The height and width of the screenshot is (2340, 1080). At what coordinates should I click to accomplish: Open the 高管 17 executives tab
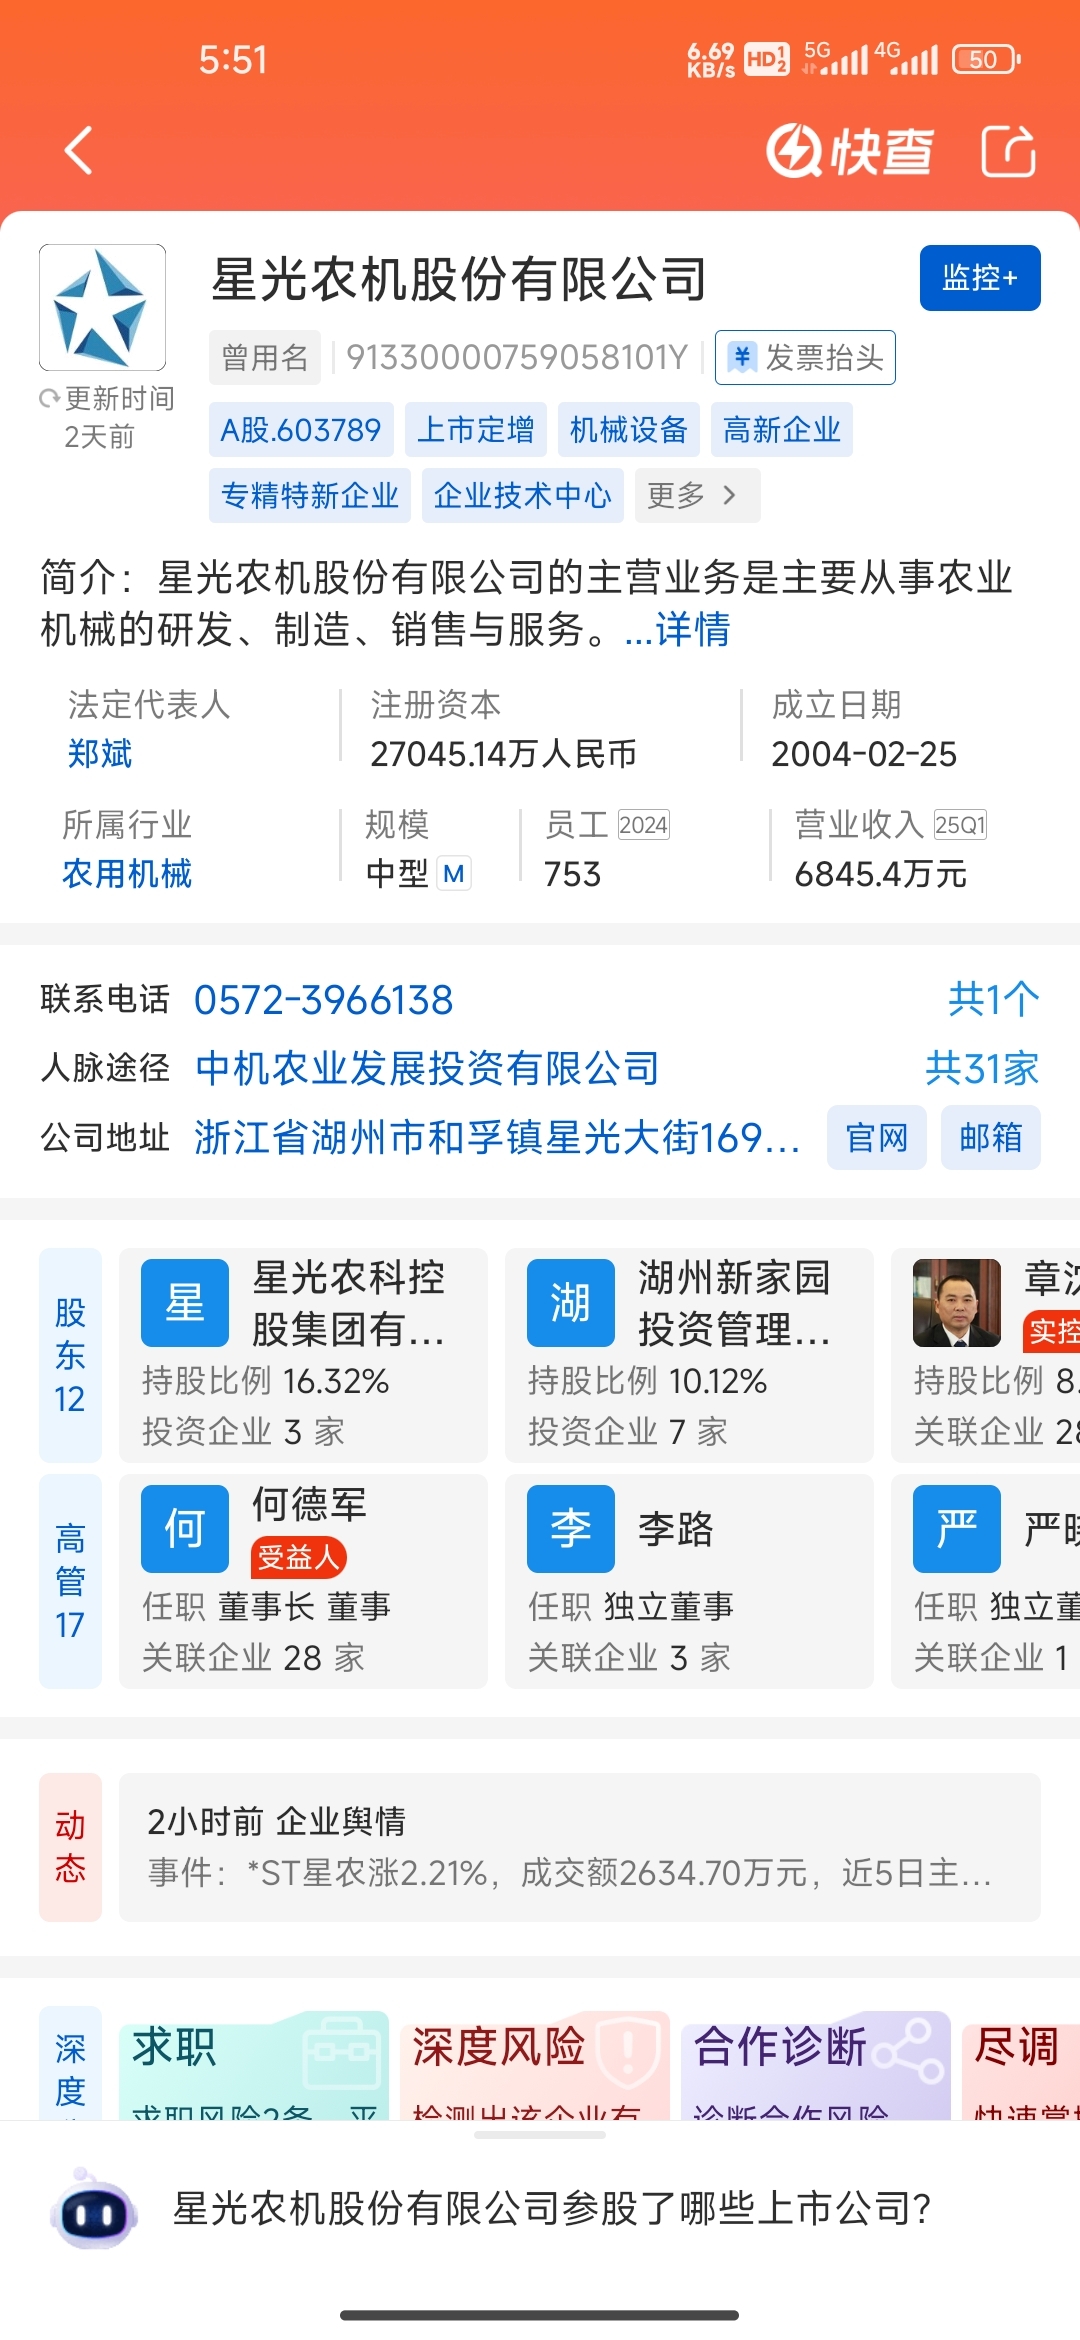click(x=70, y=1581)
